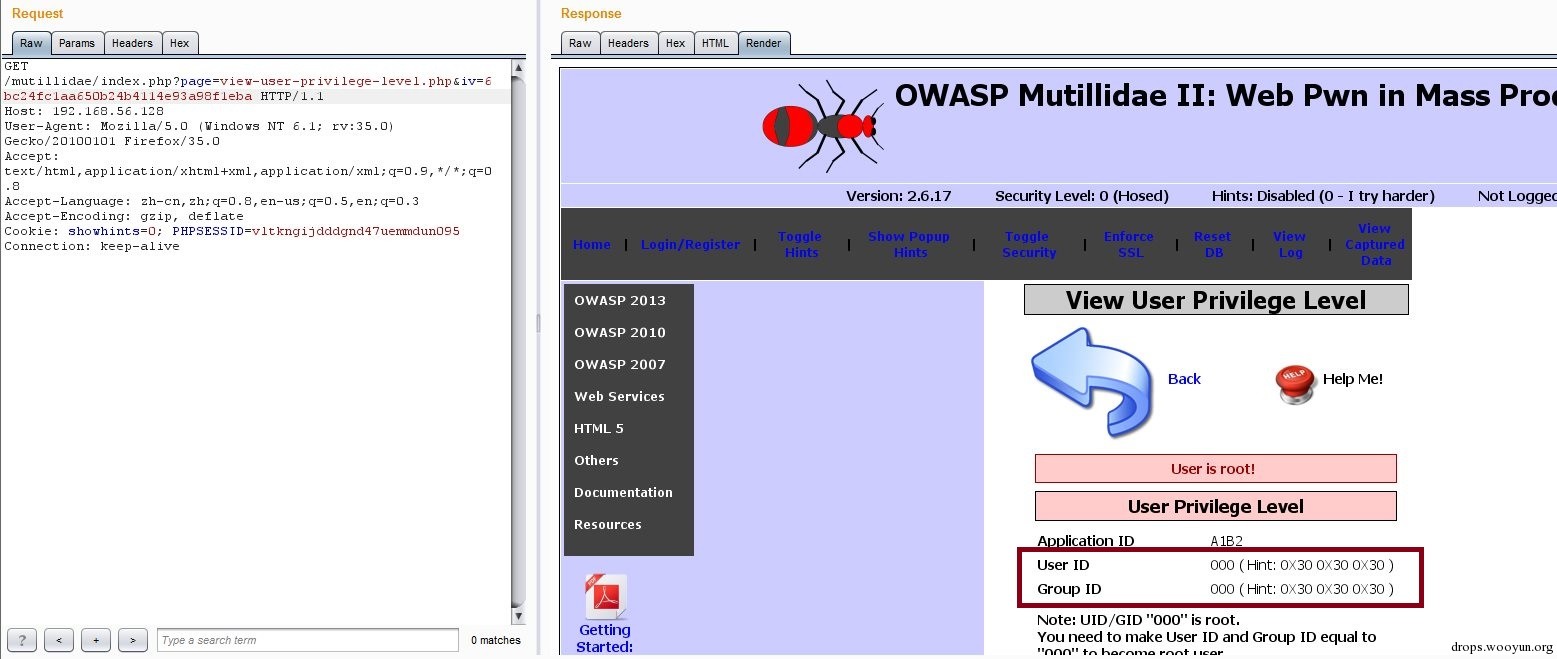Switch to the Response Raw tab

click(x=580, y=43)
